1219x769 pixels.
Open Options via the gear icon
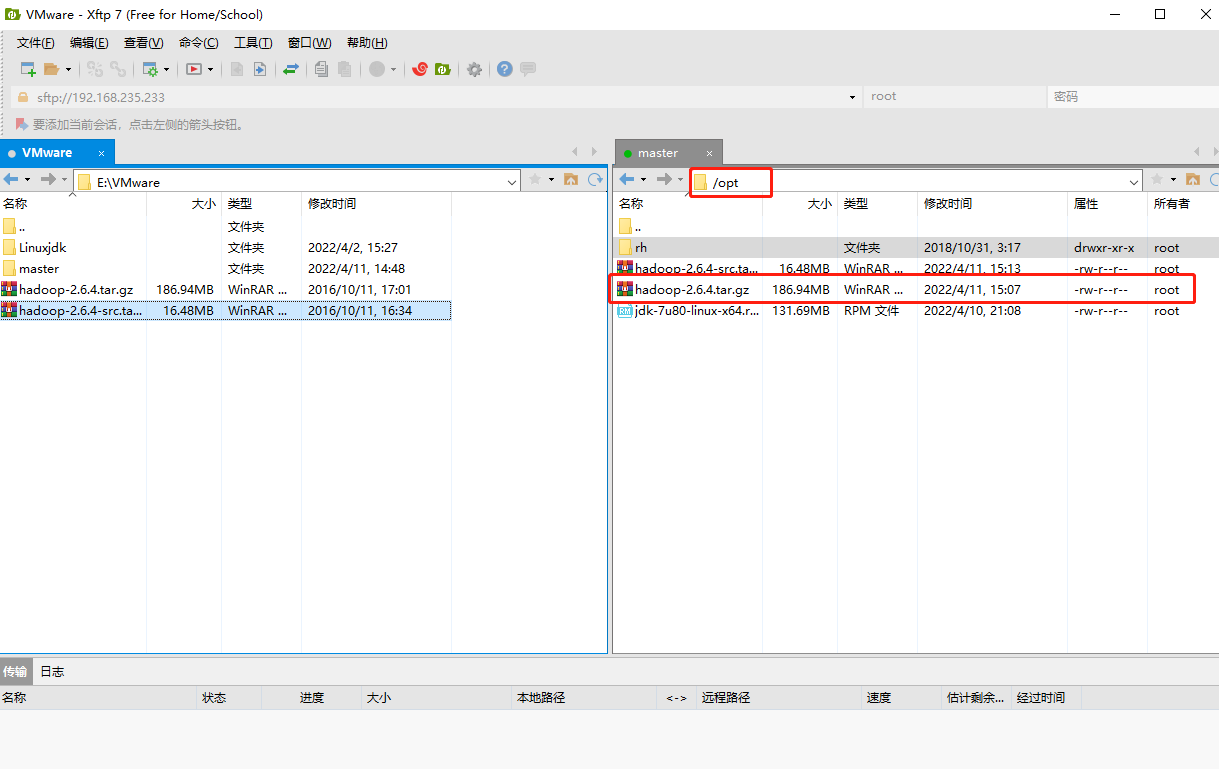click(x=475, y=69)
